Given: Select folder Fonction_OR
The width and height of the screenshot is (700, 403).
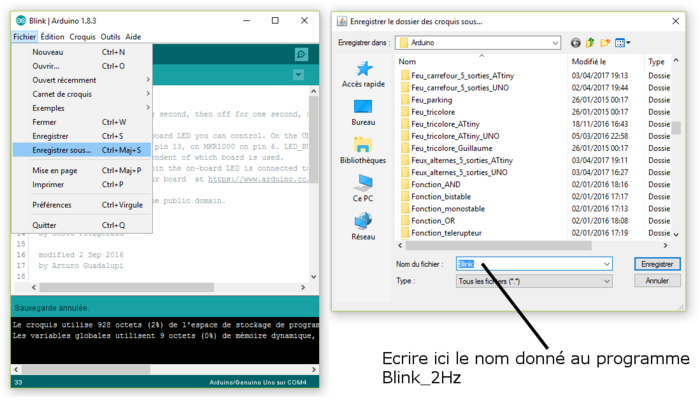Looking at the screenshot, I should (x=433, y=220).
